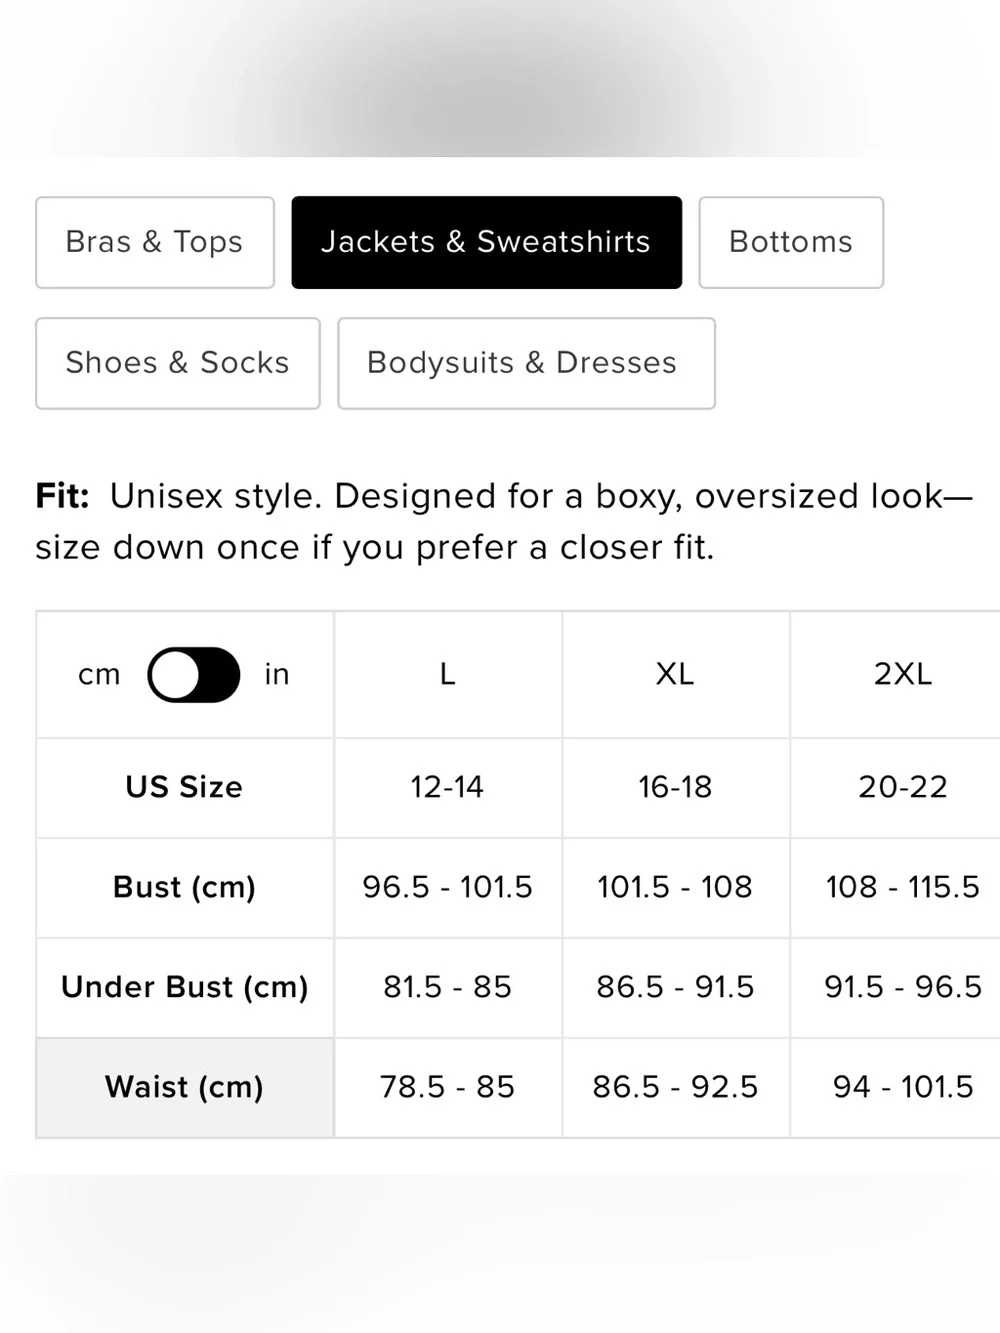Screen dimensions: 1000x1333
Task: Click the XL bust value 101.5 - 108
Action: 676,888
